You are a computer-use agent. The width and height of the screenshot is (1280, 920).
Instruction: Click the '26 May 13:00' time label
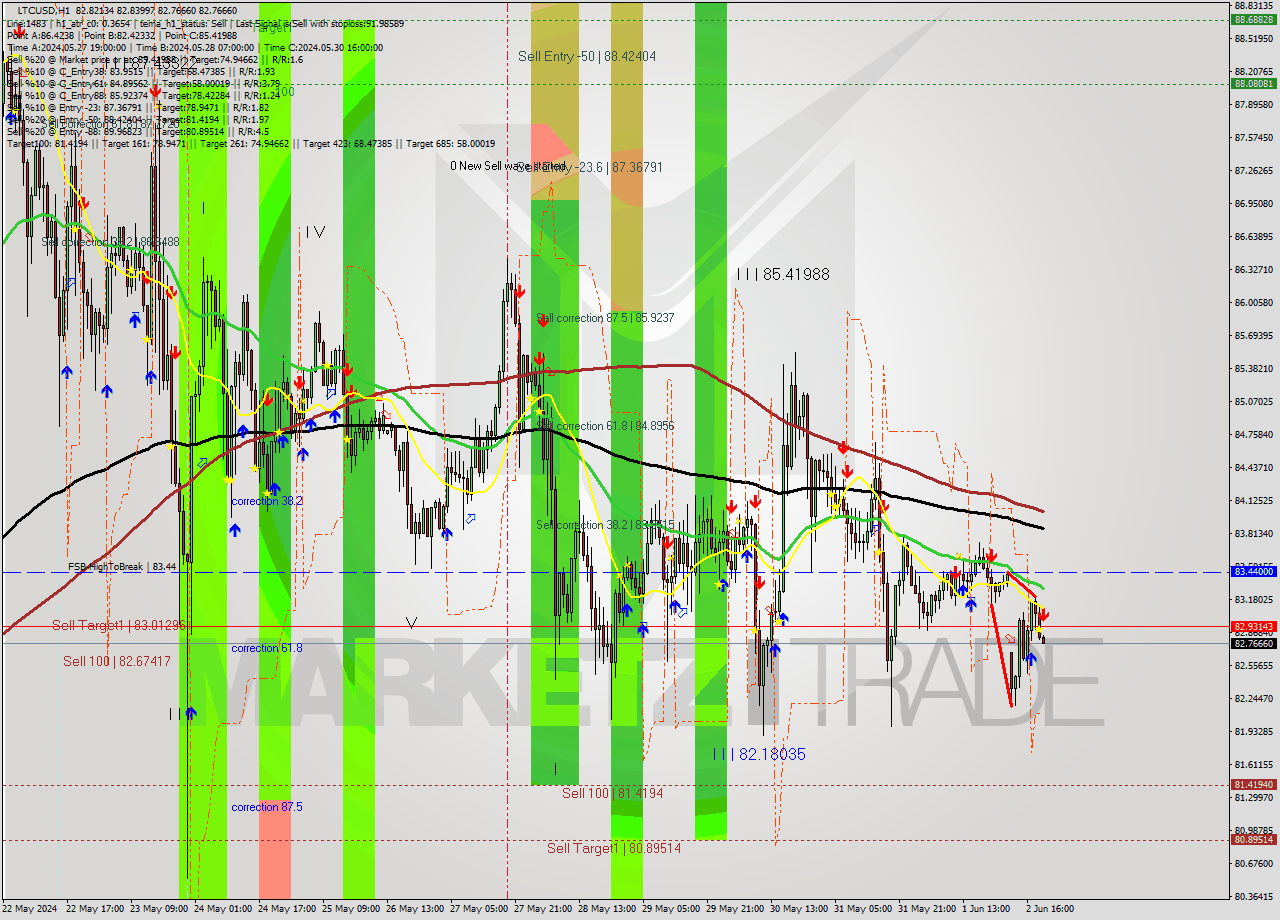point(414,909)
